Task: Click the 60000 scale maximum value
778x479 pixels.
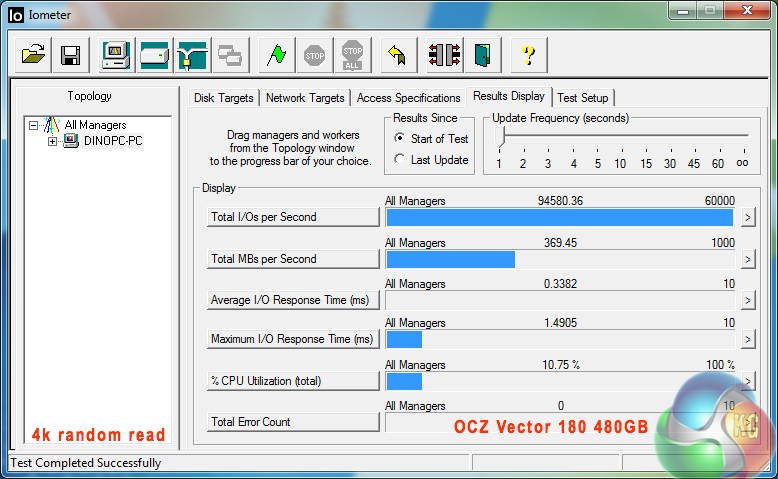Action: 719,201
